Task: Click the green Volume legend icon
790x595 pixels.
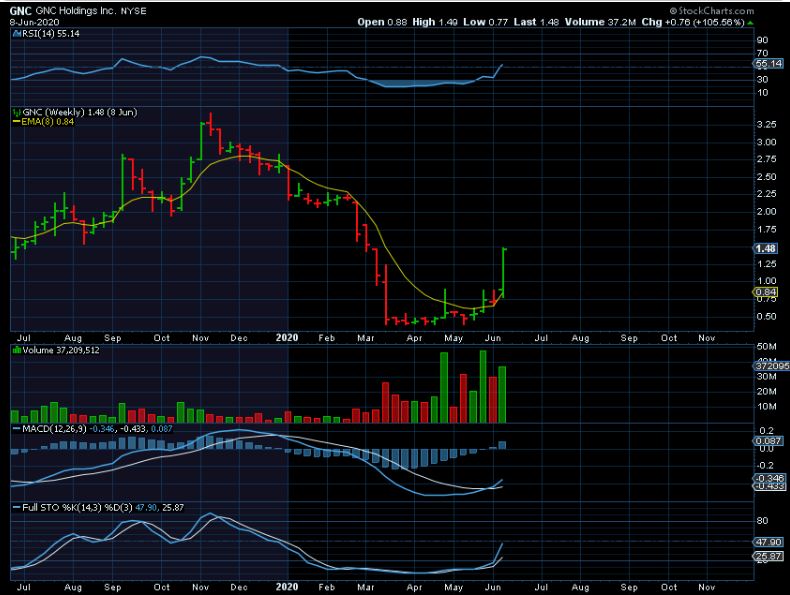Action: (13, 351)
